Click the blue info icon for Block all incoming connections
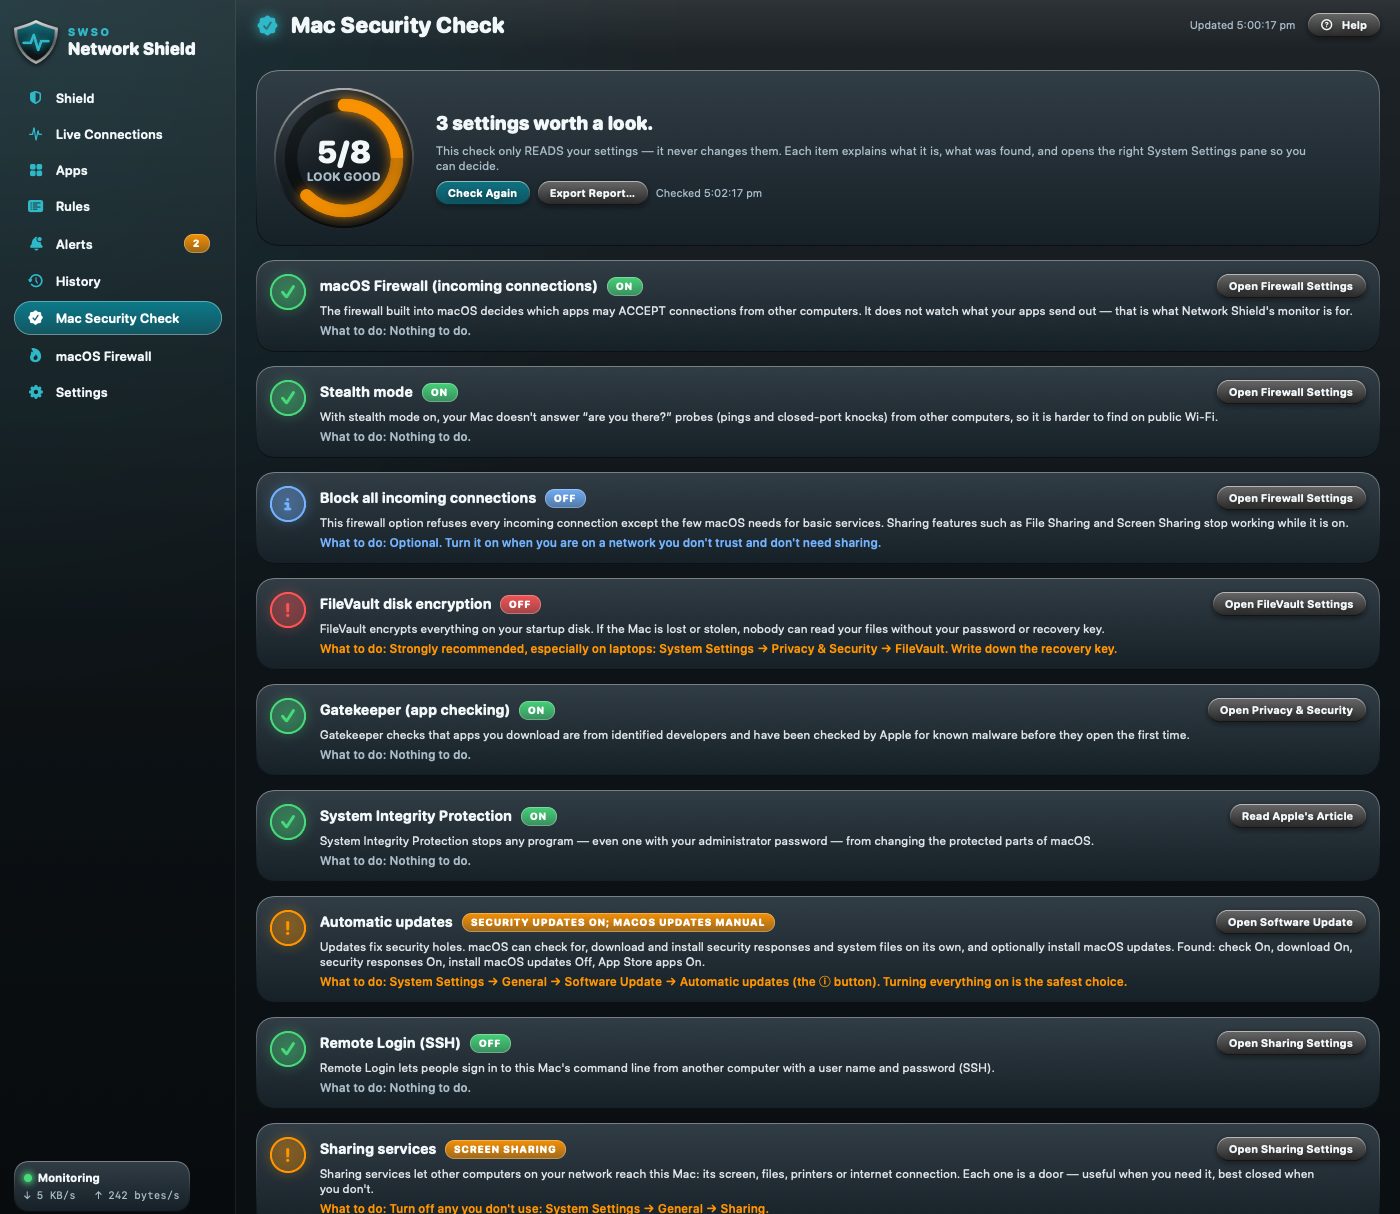Screen dimensions: 1400x1214 click(x=288, y=504)
